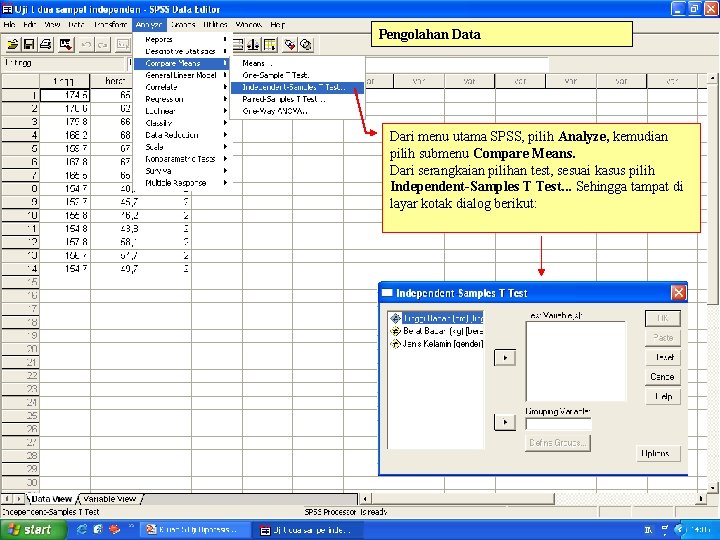Select Berat Badan variable in dialog list
Image resolution: width=720 pixels, height=540 pixels.
coord(436,331)
